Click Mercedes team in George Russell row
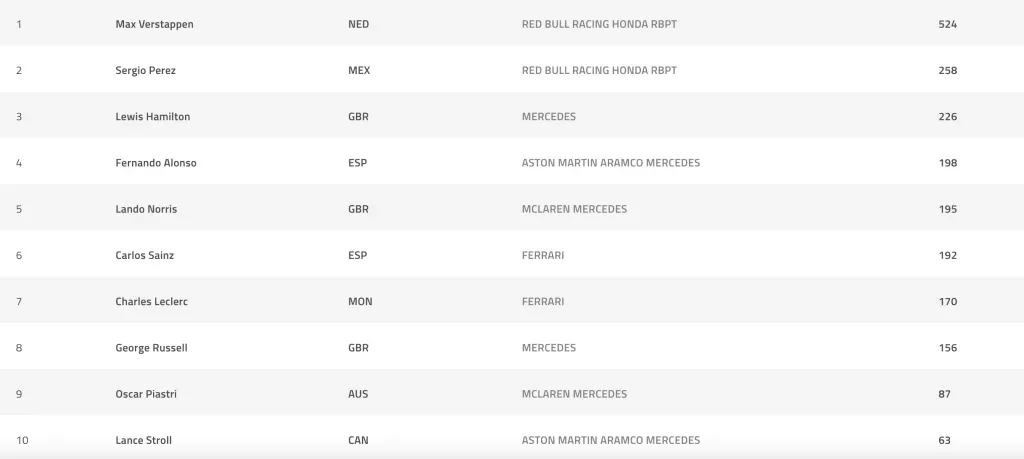The width and height of the screenshot is (1024, 459). (x=548, y=348)
